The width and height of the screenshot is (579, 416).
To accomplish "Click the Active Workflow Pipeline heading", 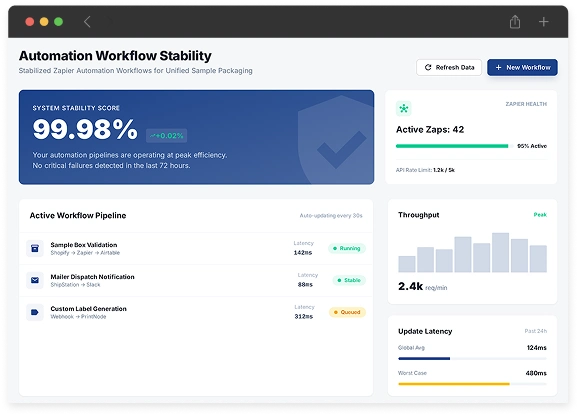I will 78,216.
